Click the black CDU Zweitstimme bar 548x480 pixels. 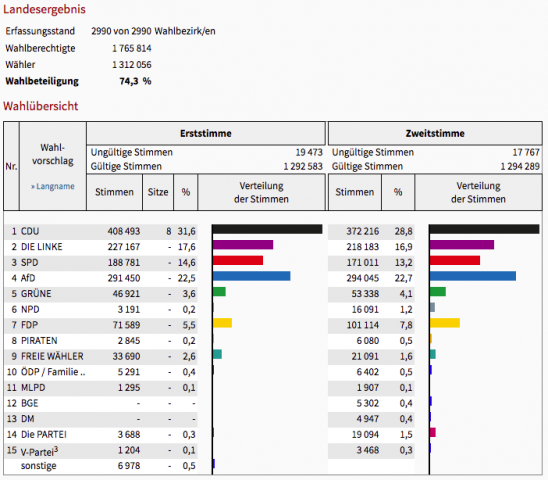484,229
